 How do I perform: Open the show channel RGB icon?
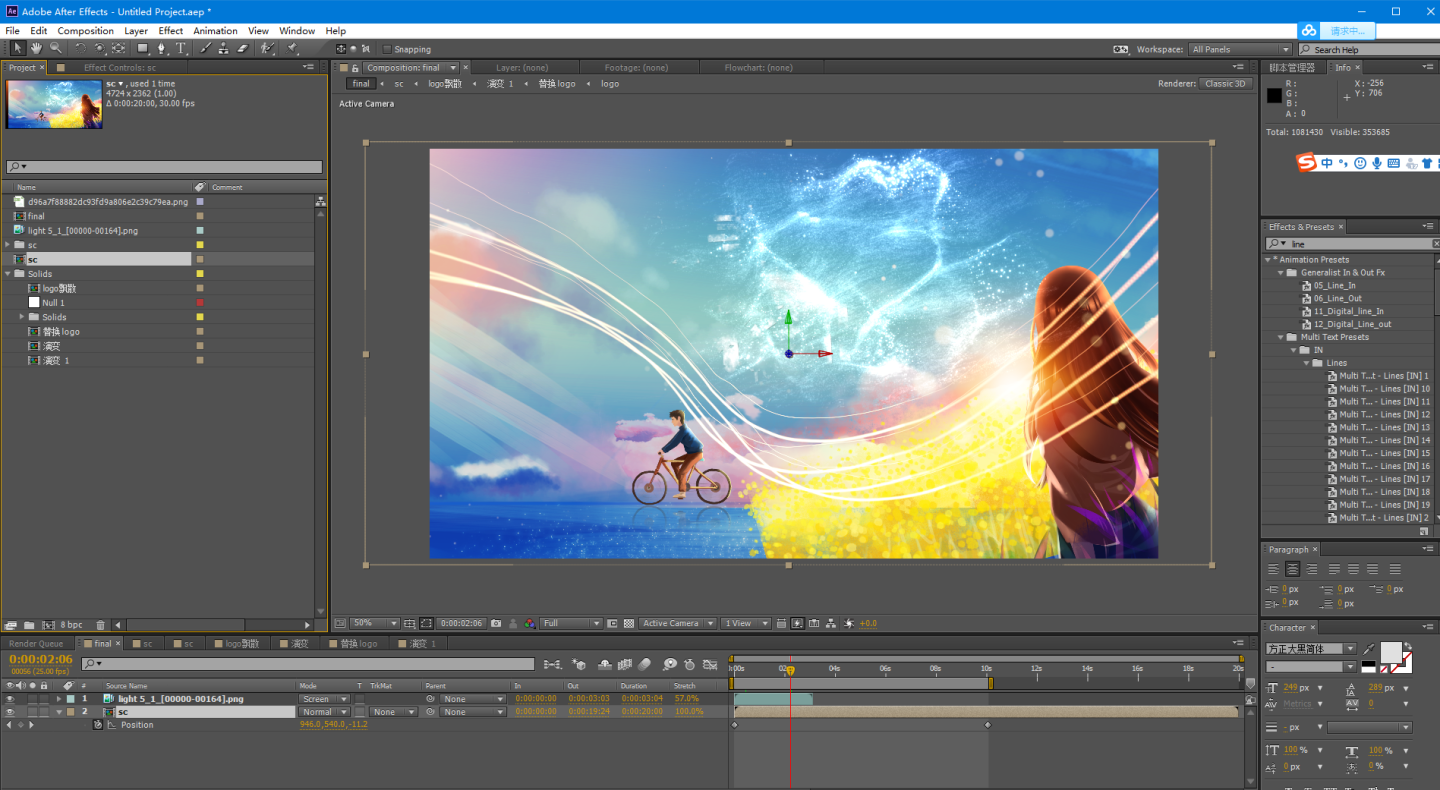click(x=529, y=623)
